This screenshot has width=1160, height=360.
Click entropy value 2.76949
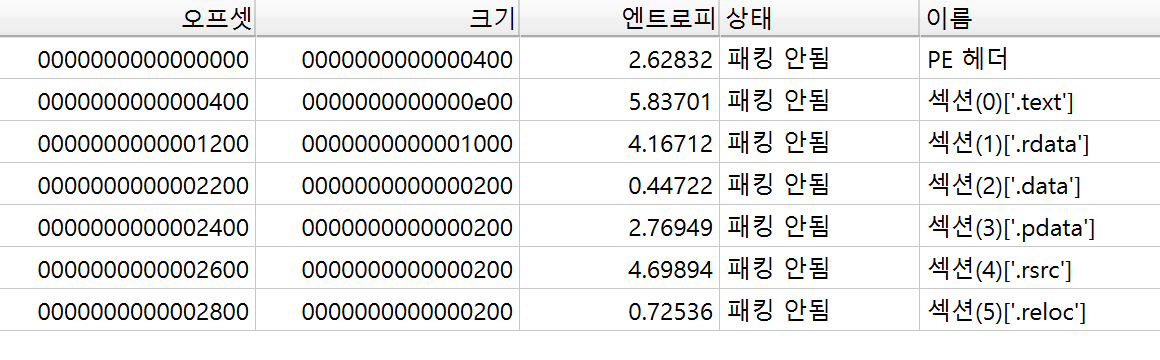[670, 228]
